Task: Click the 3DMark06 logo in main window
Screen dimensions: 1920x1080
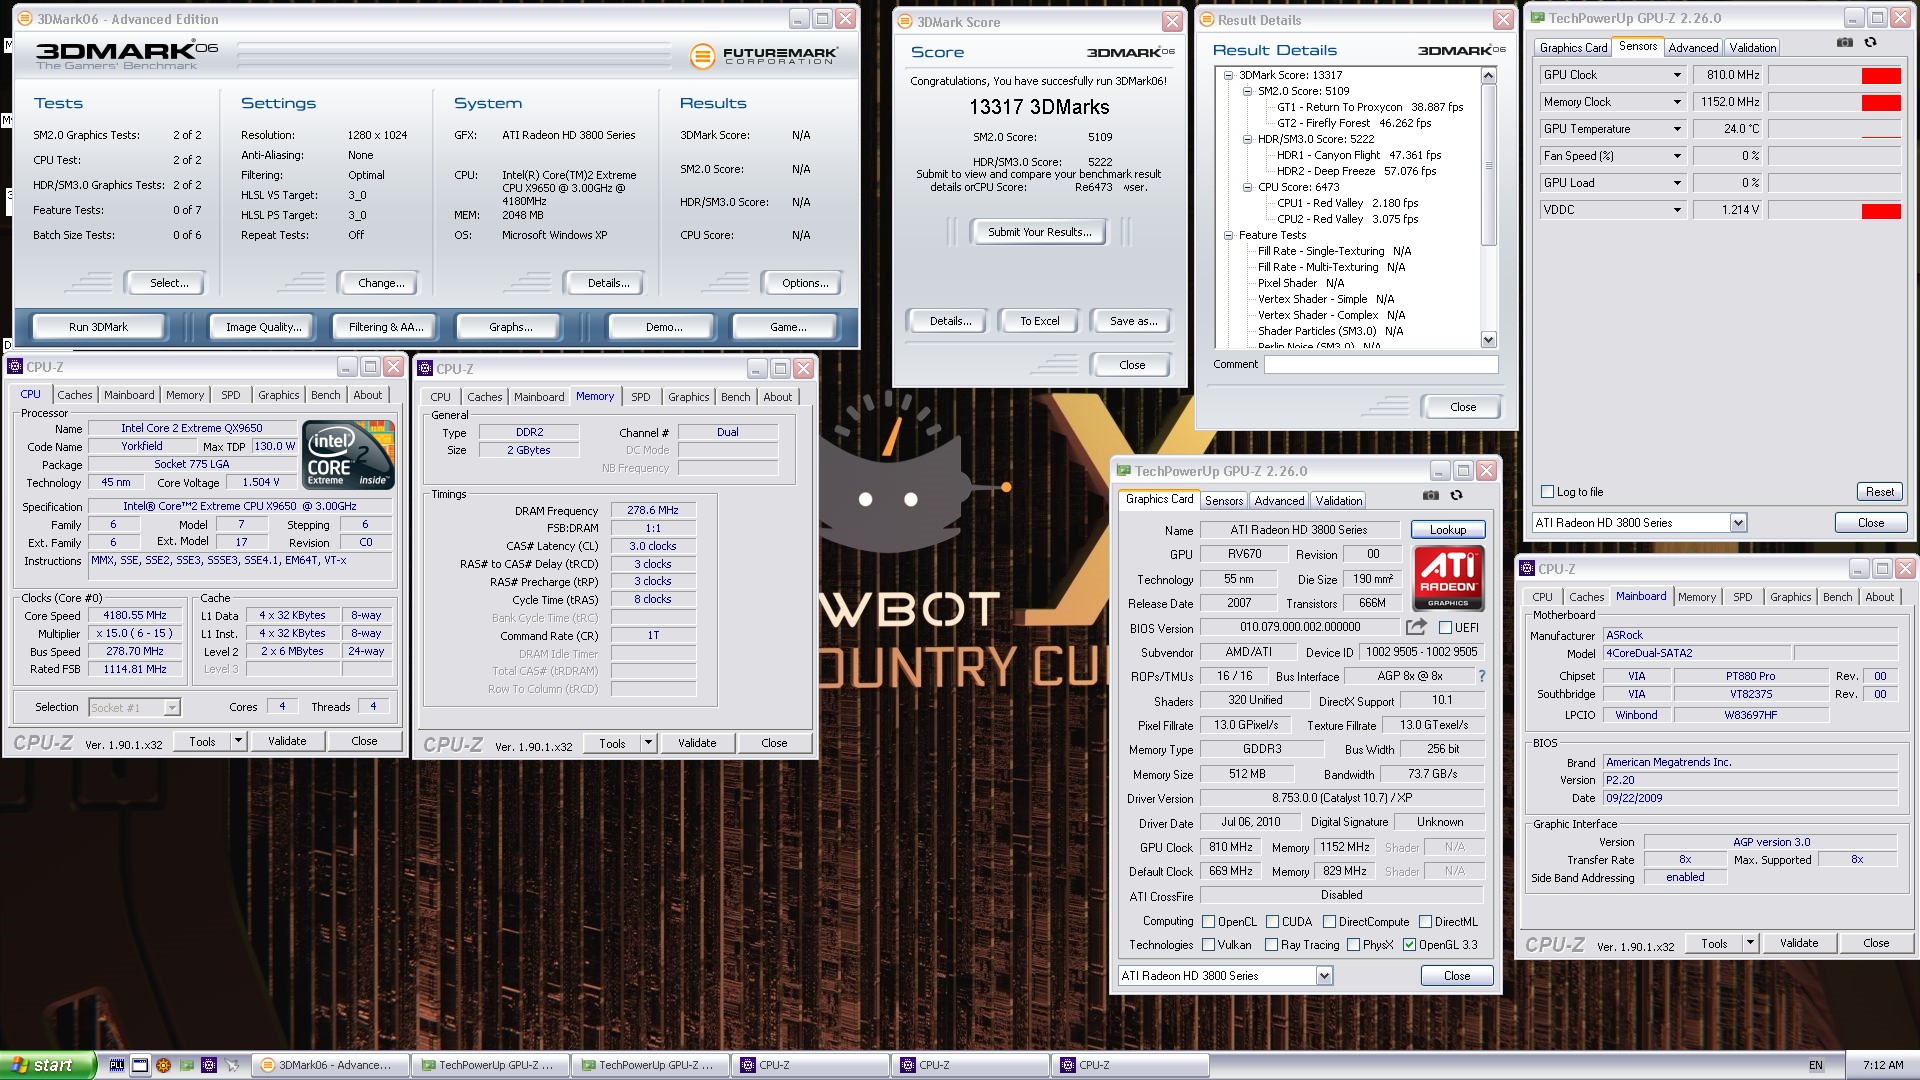Action: coord(127,55)
